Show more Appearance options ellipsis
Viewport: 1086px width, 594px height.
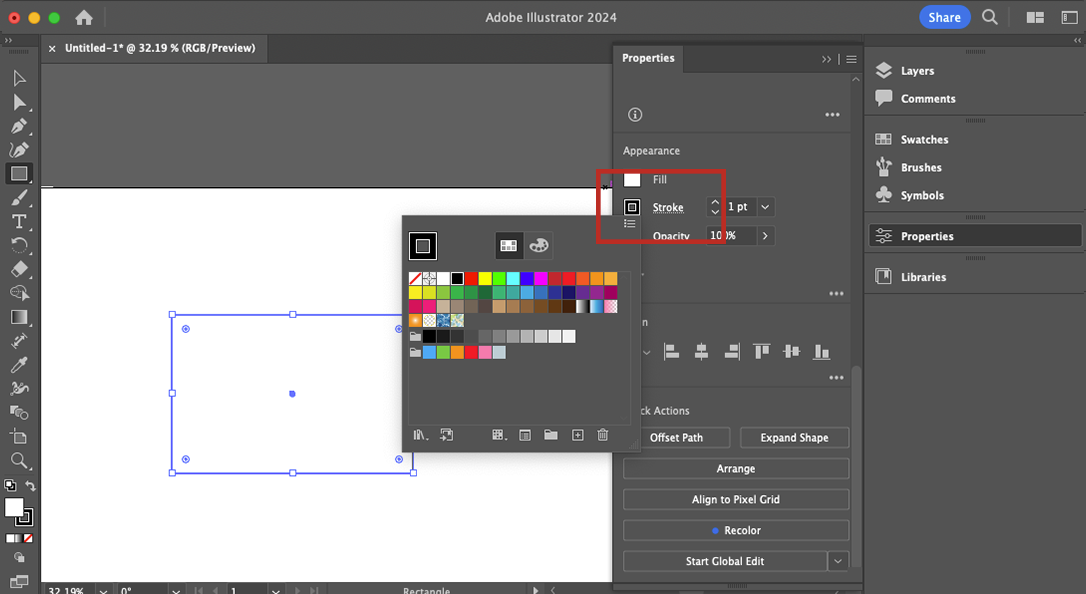[837, 294]
